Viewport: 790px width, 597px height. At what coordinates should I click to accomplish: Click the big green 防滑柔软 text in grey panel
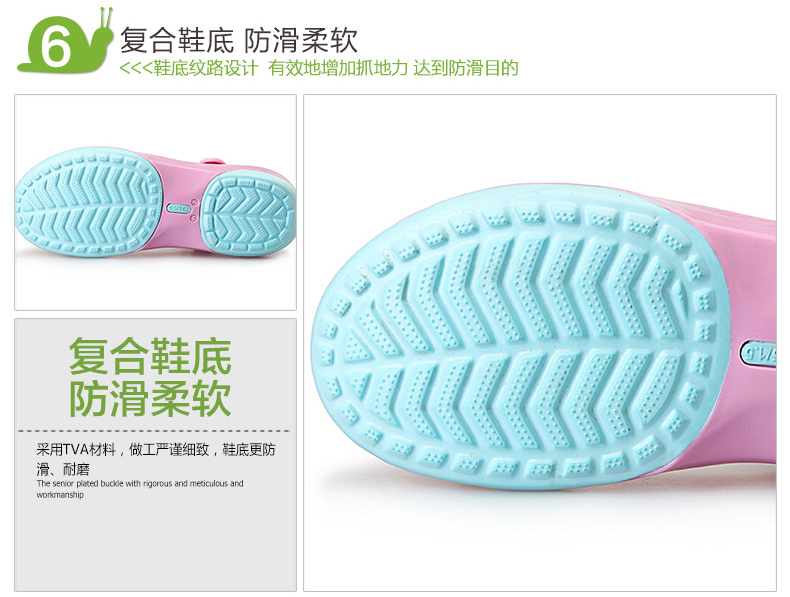[x=150, y=399]
